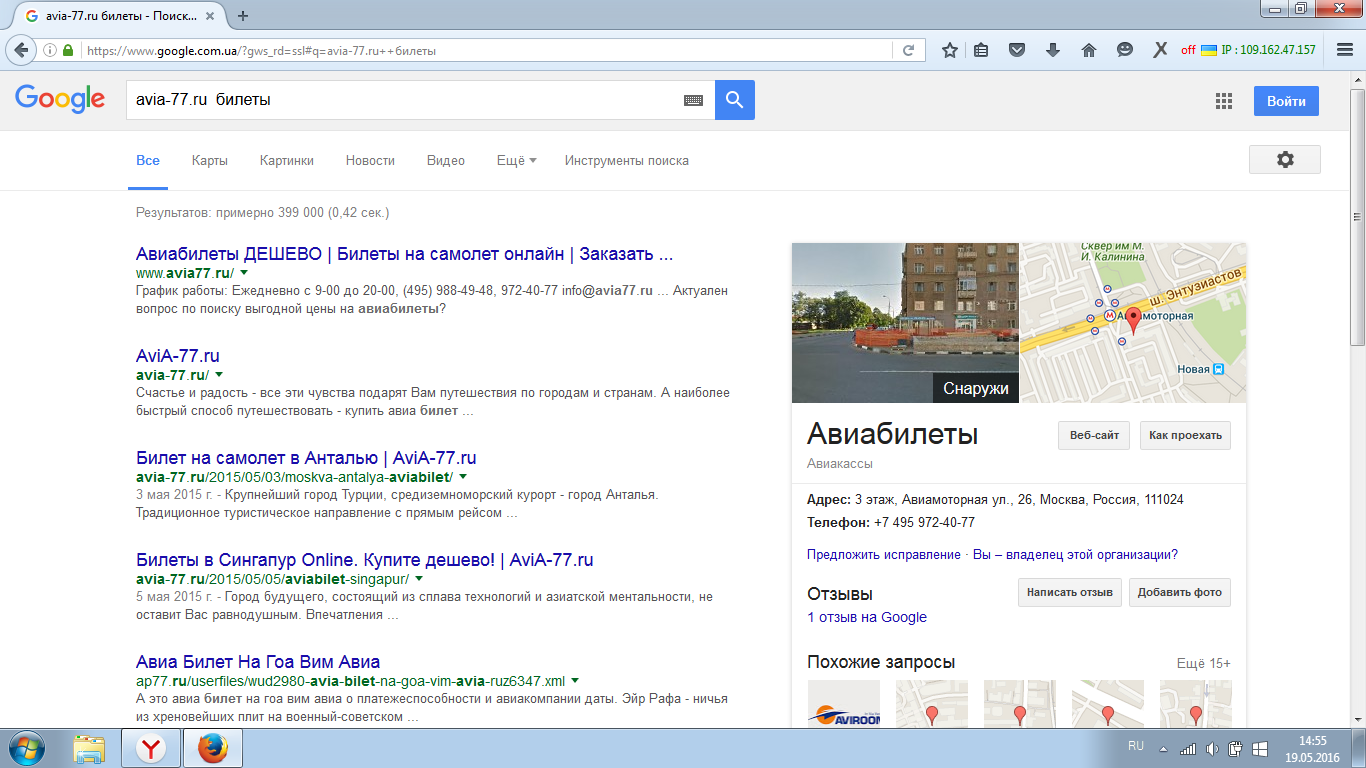The width and height of the screenshot is (1366, 768).
Task: Switch to the Карты tab
Action: 210,160
